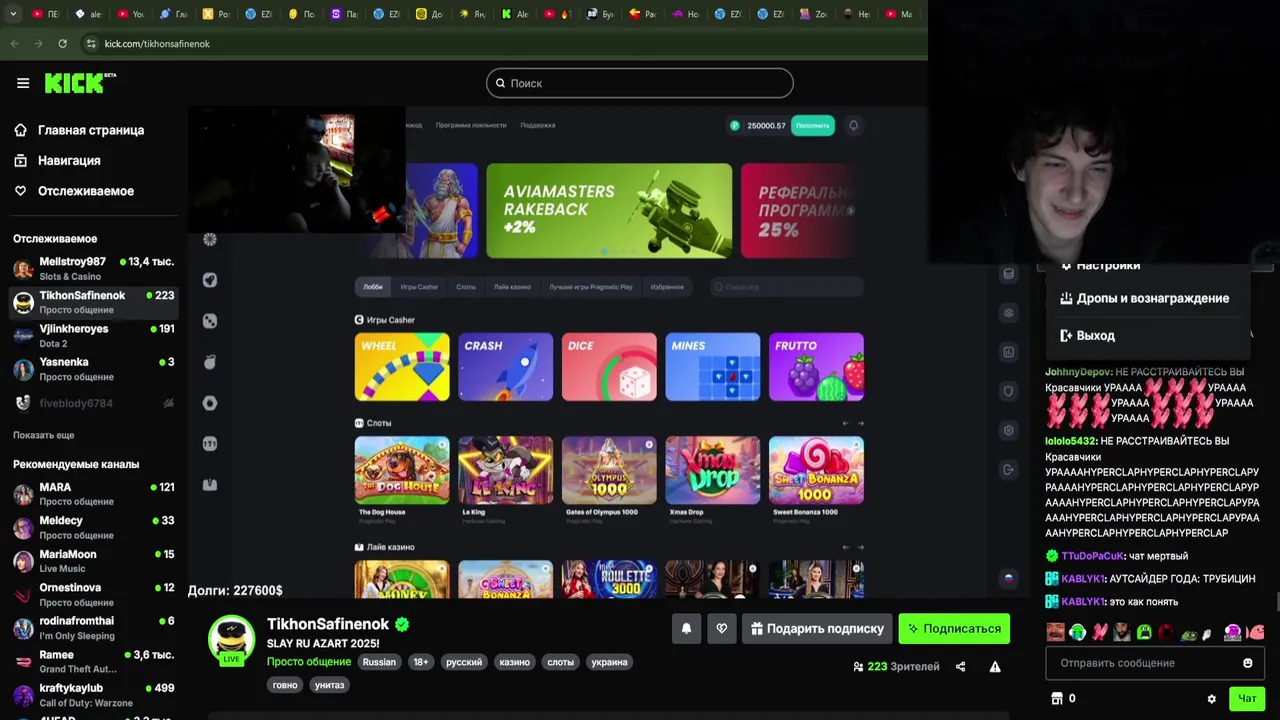Switch to Лобби casino tab
The height and width of the screenshot is (720, 1280).
click(x=373, y=287)
